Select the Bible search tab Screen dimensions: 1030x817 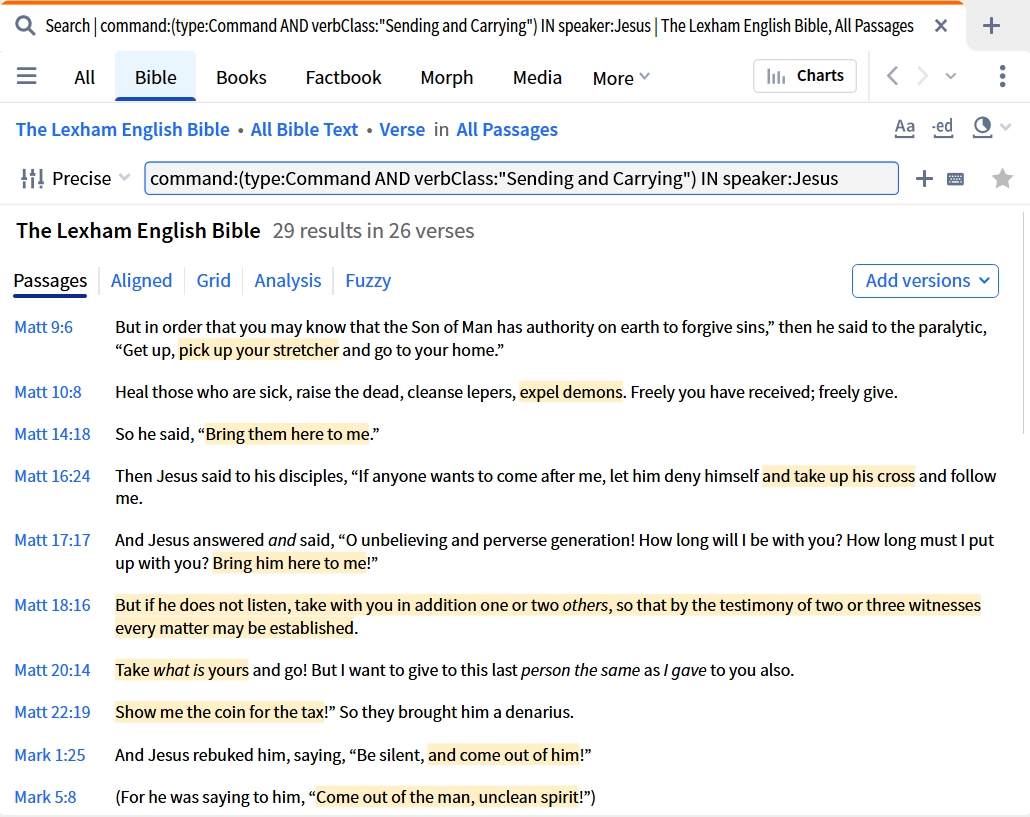(156, 77)
